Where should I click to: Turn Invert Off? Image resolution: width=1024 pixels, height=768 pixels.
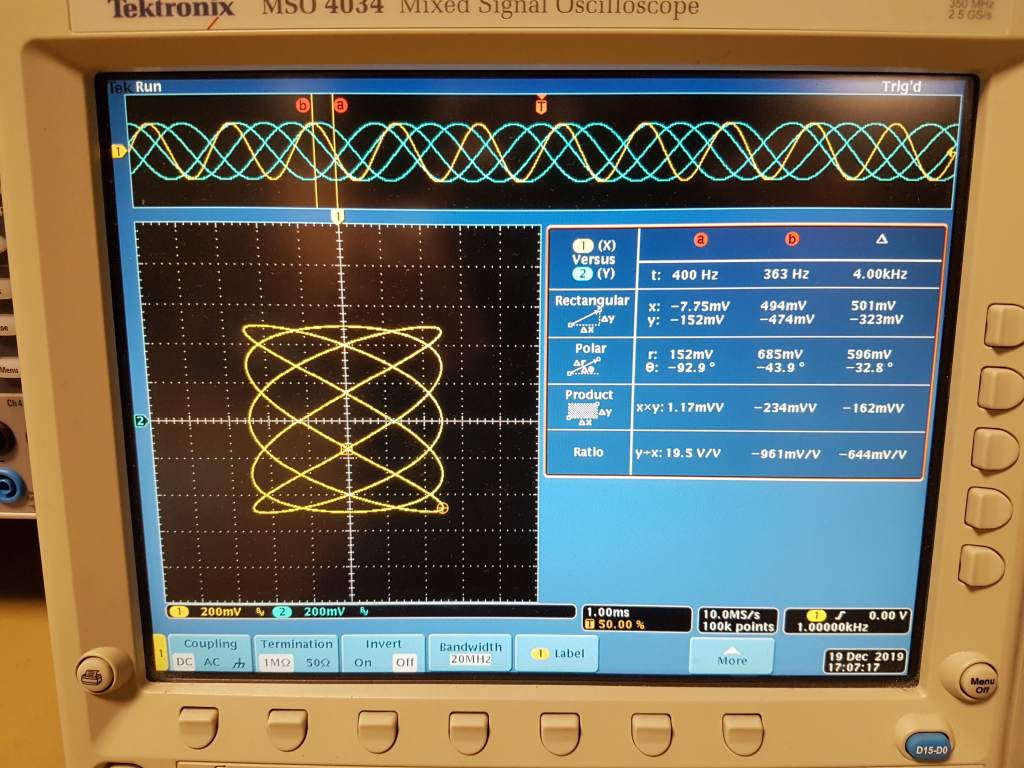click(404, 662)
